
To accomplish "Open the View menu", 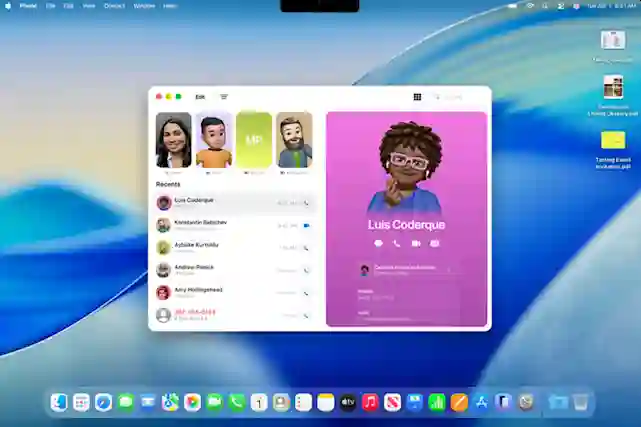I will (x=89, y=6).
